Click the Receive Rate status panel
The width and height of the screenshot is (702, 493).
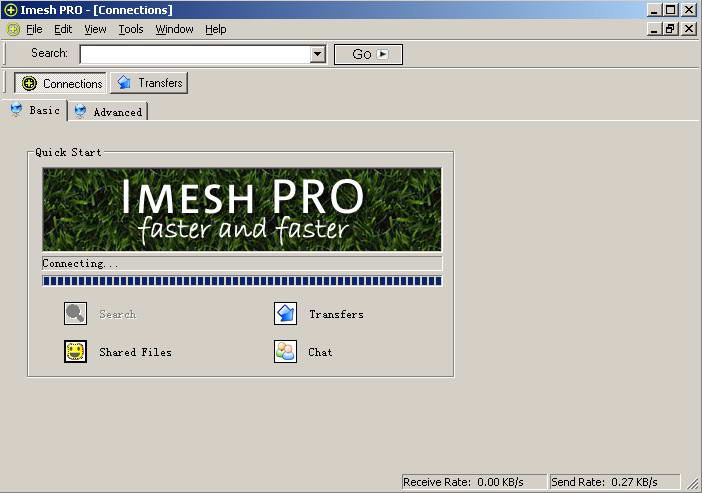point(474,482)
